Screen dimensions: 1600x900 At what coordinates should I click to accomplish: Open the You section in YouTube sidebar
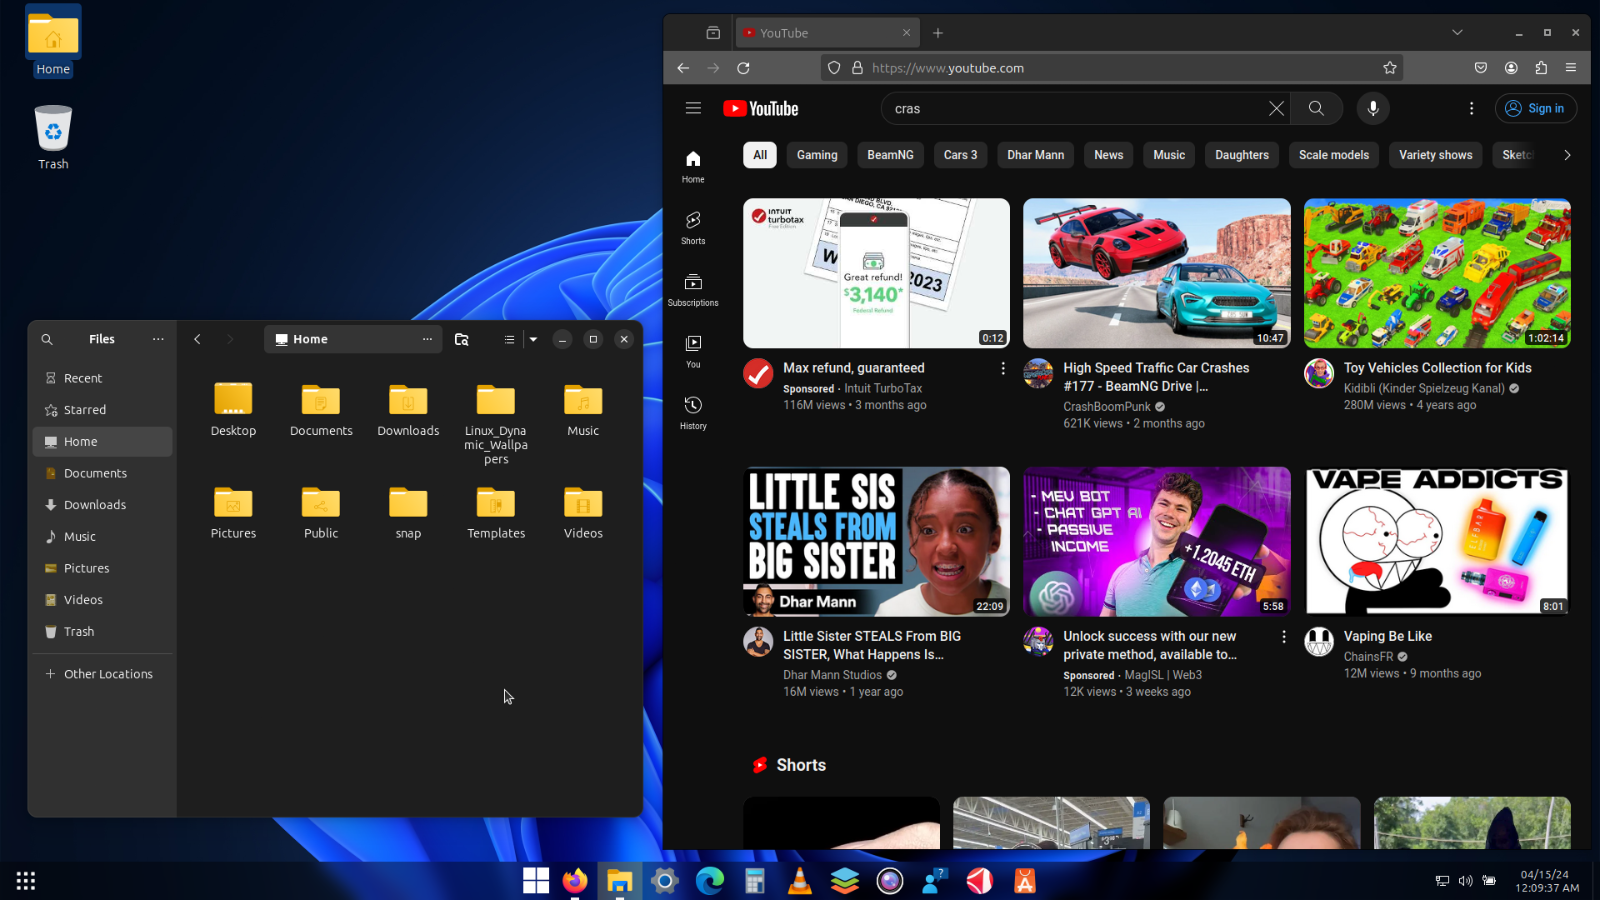click(x=693, y=351)
